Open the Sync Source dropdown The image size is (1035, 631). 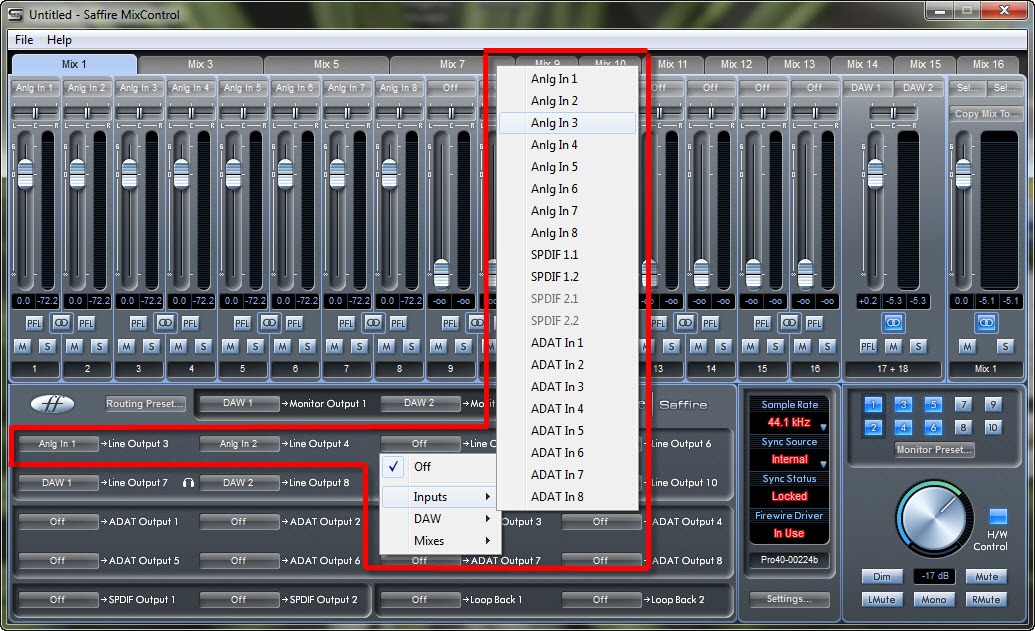tap(790, 459)
